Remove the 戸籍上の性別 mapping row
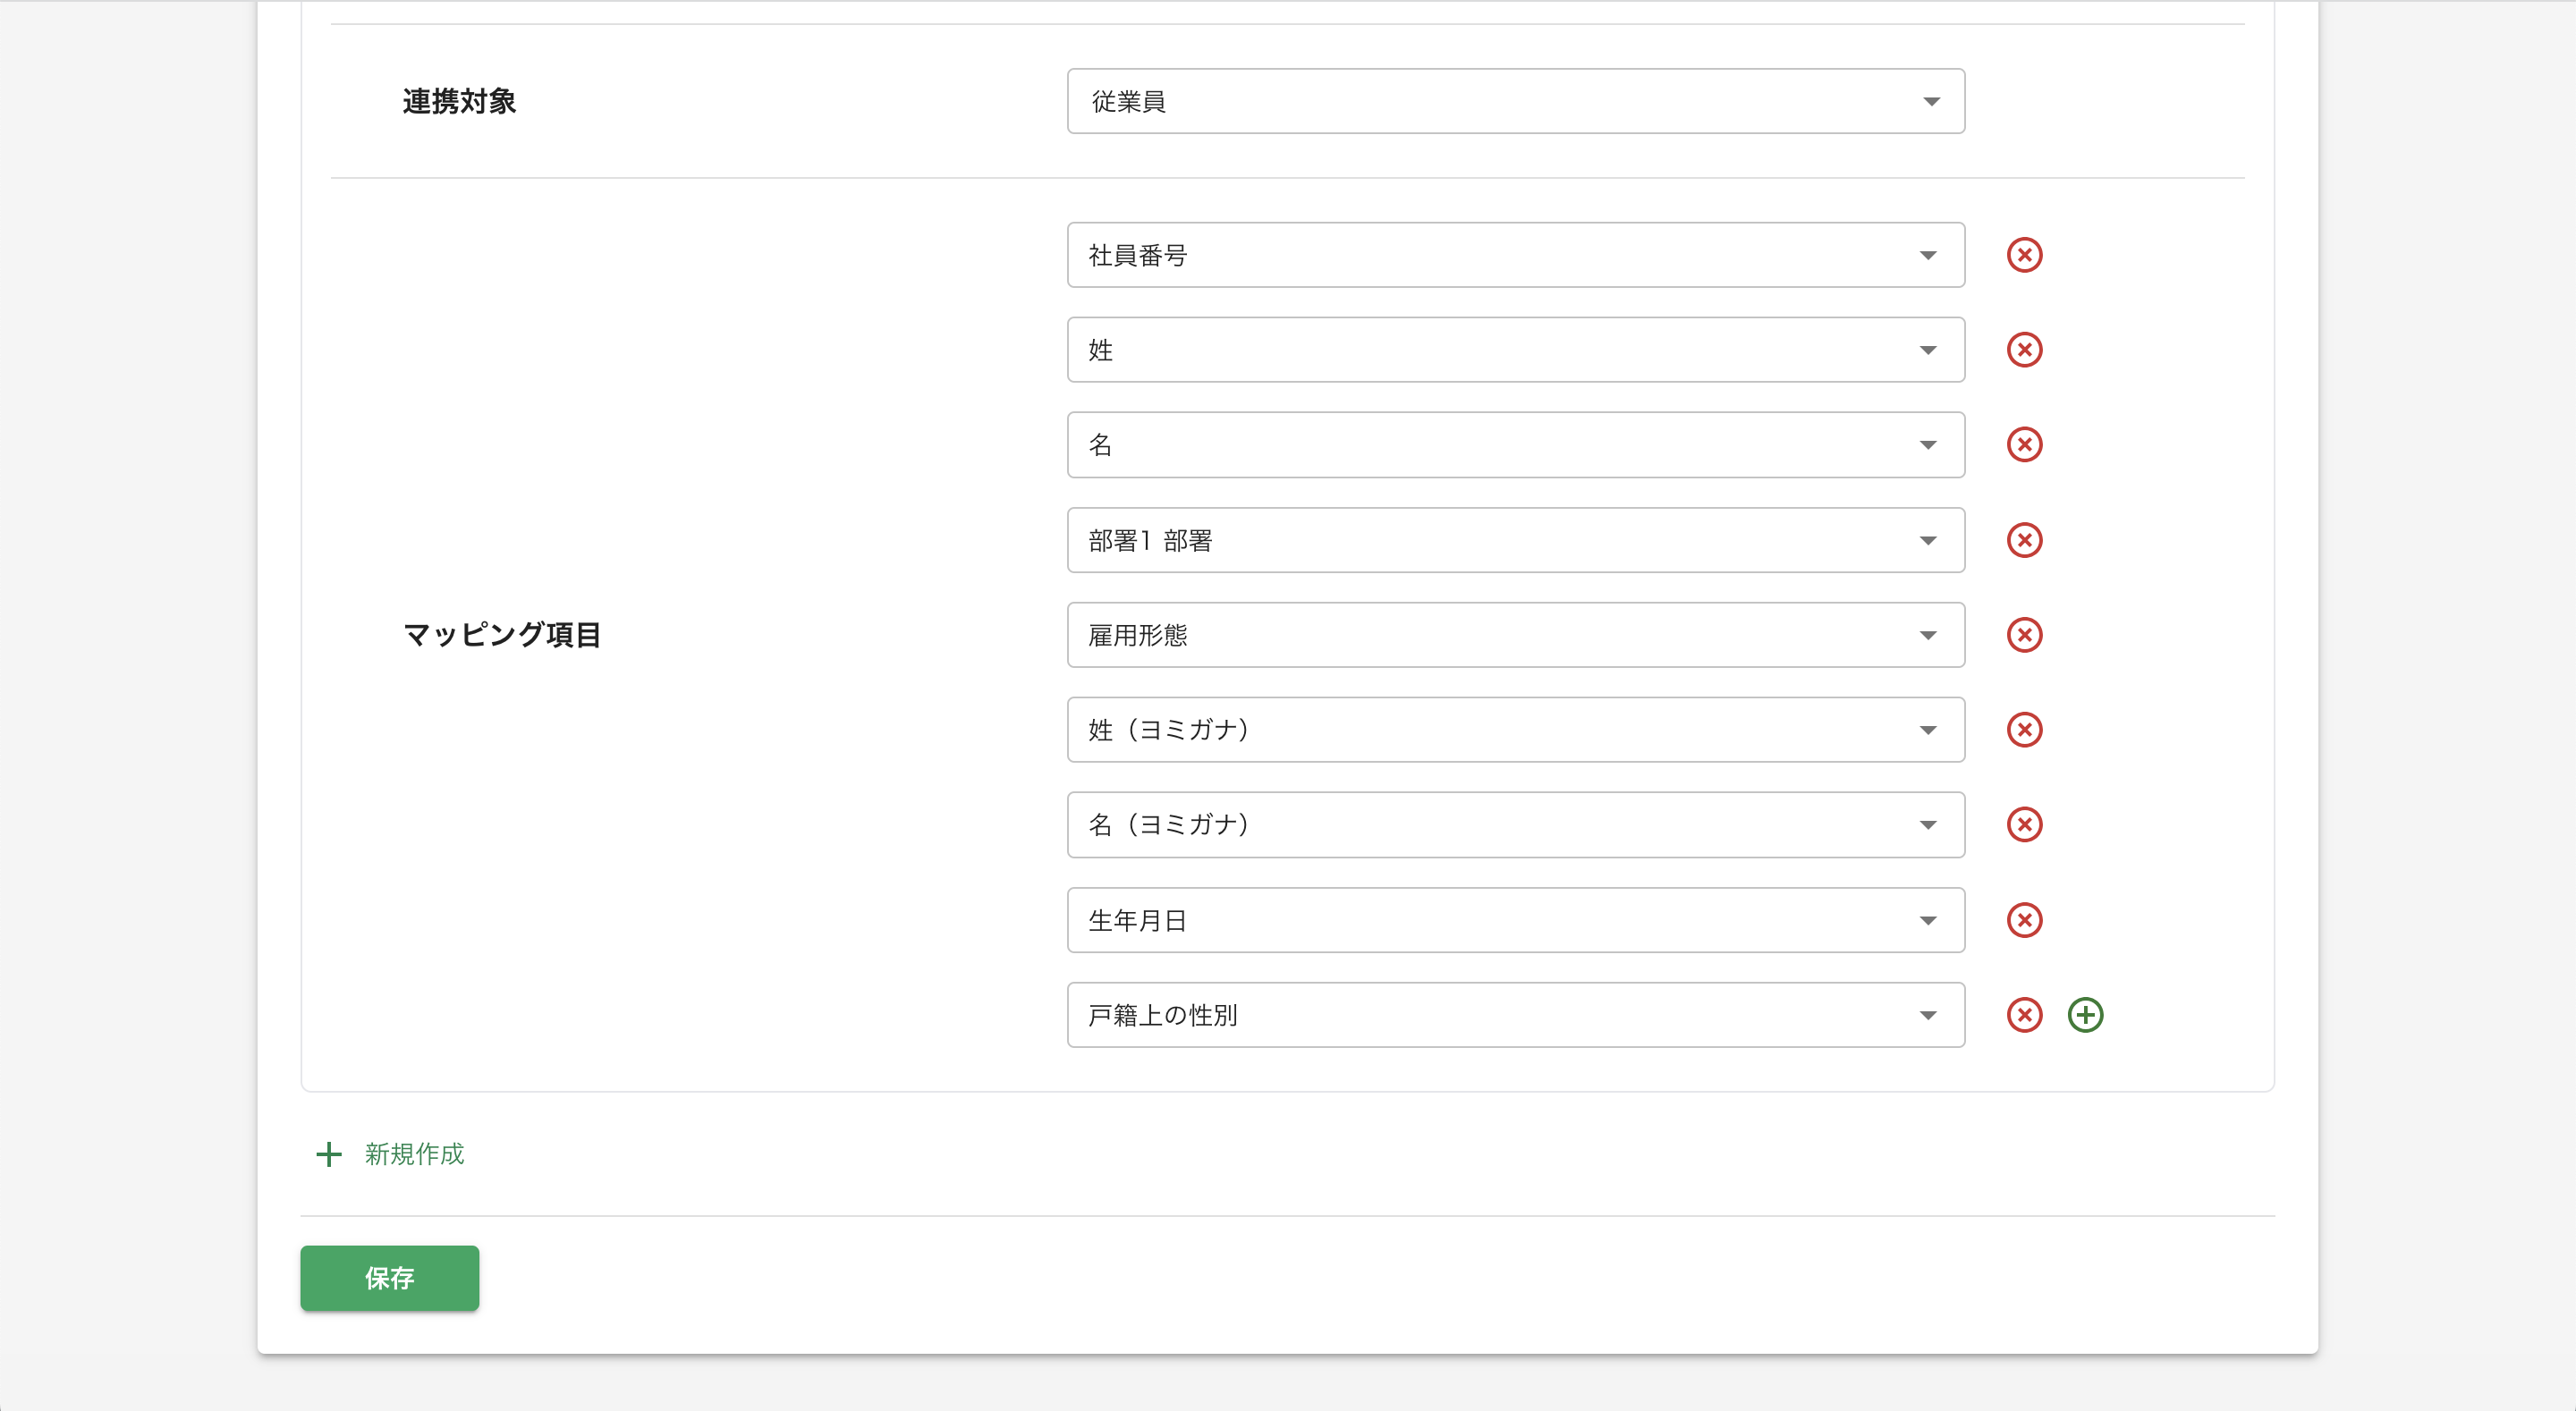 (2024, 1015)
